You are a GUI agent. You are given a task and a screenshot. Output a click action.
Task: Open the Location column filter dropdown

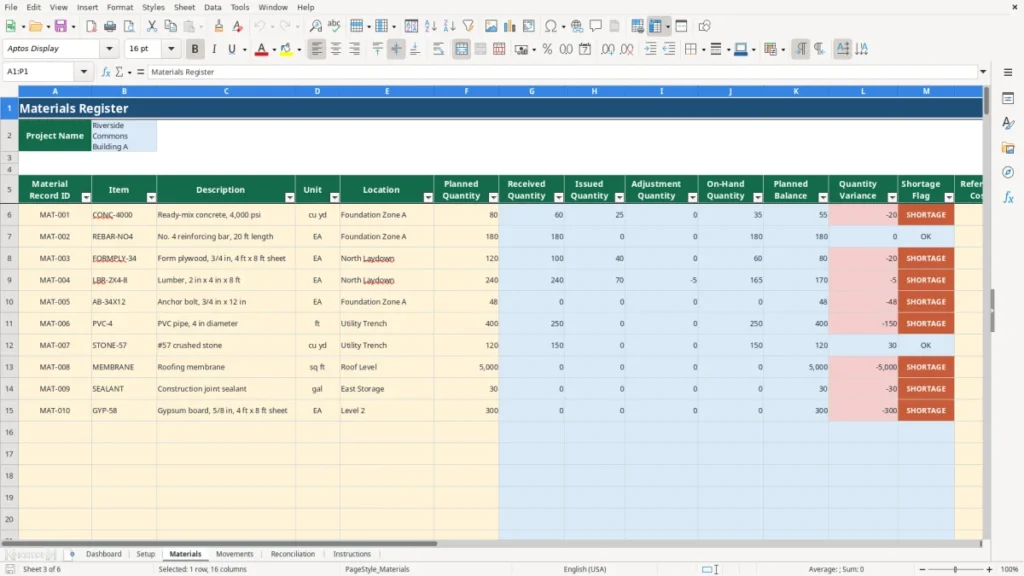coord(428,197)
